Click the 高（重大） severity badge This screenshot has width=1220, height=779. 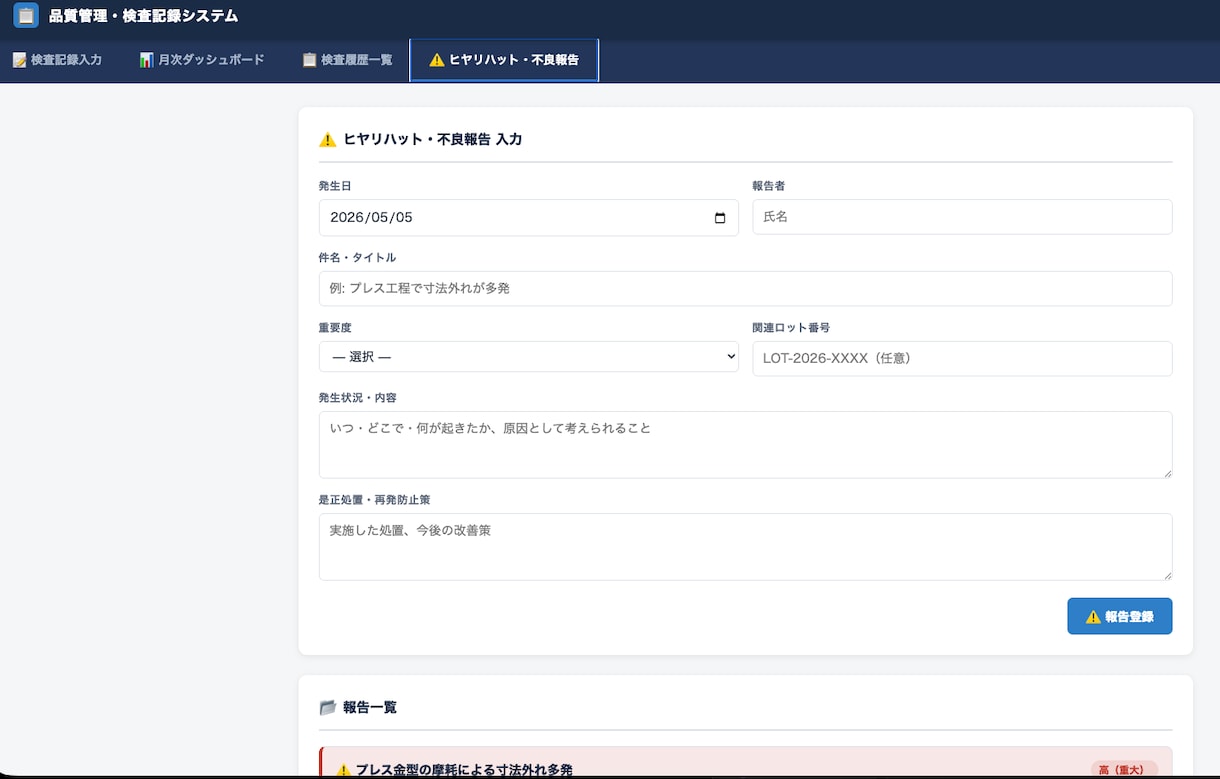(x=1124, y=770)
